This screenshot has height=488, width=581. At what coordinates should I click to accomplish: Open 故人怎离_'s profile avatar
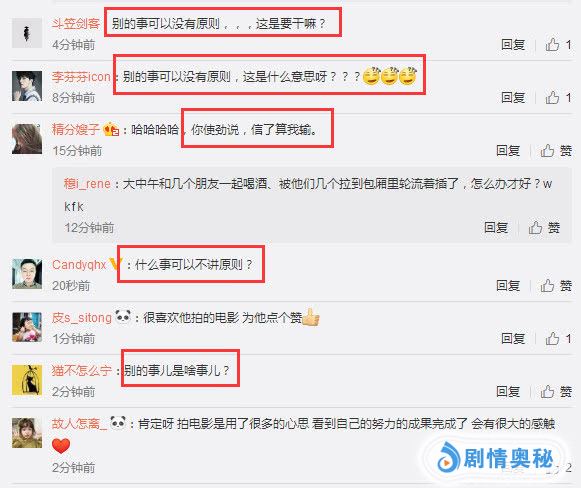click(x=27, y=433)
